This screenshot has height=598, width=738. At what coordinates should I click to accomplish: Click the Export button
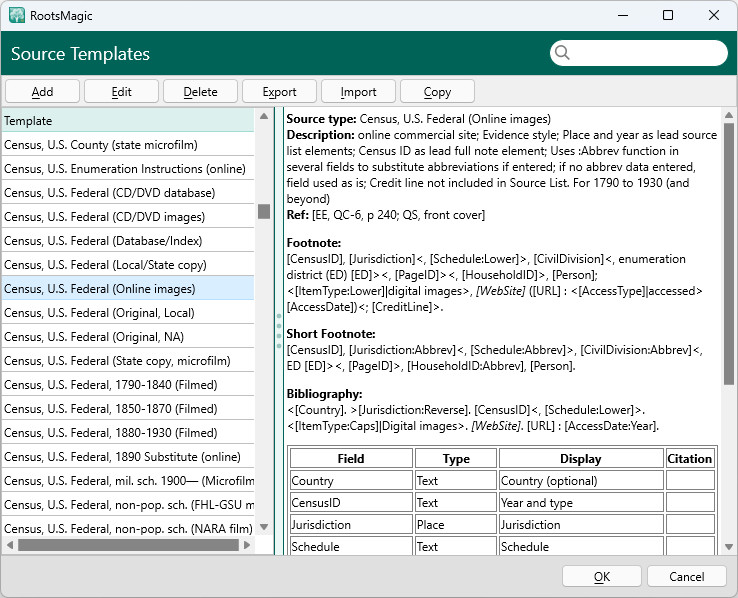pos(280,91)
